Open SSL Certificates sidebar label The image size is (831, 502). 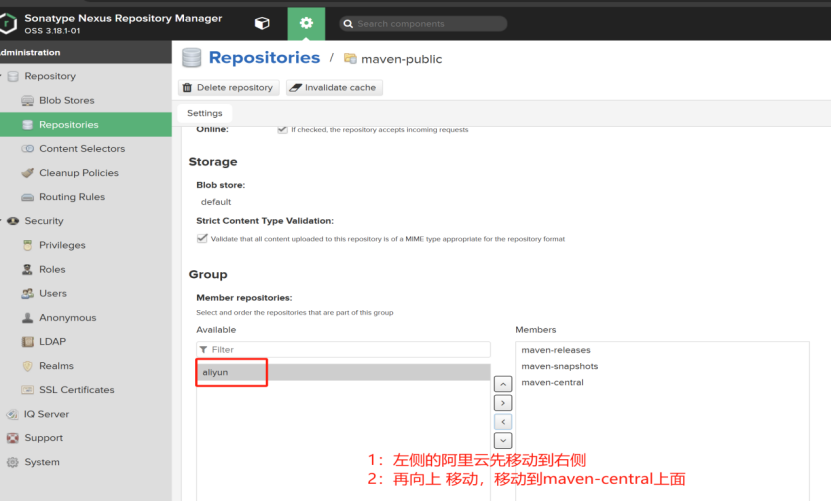click(77, 390)
